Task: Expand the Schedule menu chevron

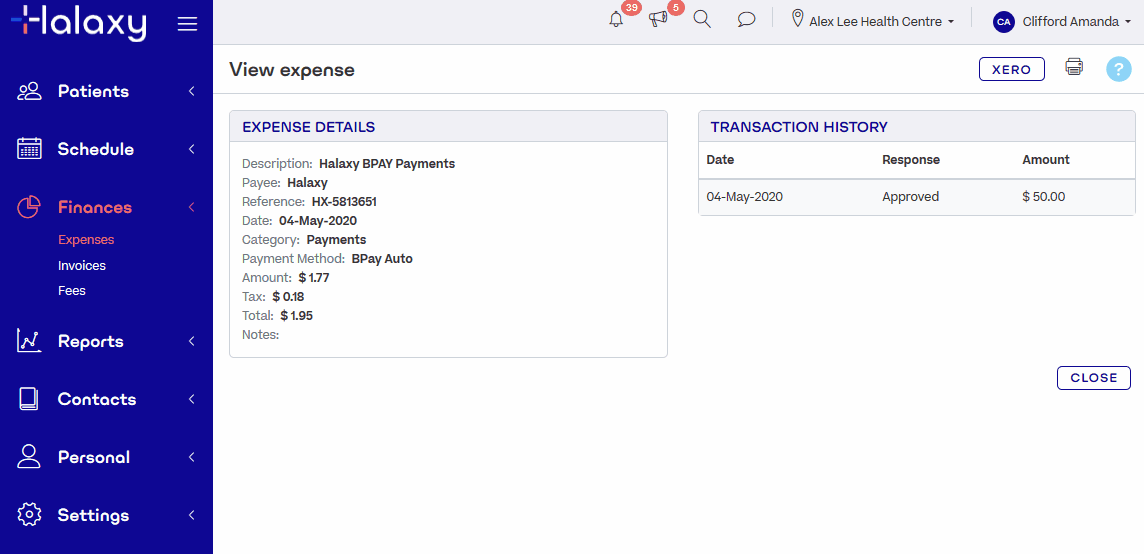Action: (192, 149)
